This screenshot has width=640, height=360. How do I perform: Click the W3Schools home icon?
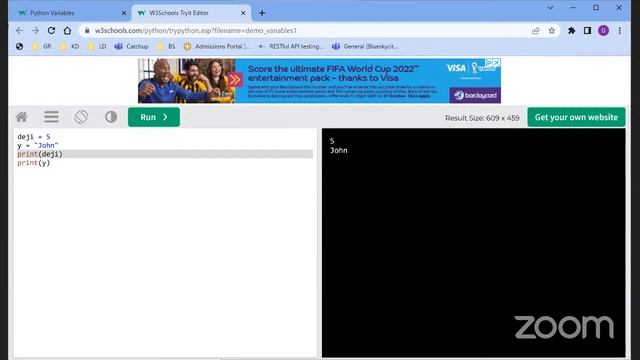[22, 117]
